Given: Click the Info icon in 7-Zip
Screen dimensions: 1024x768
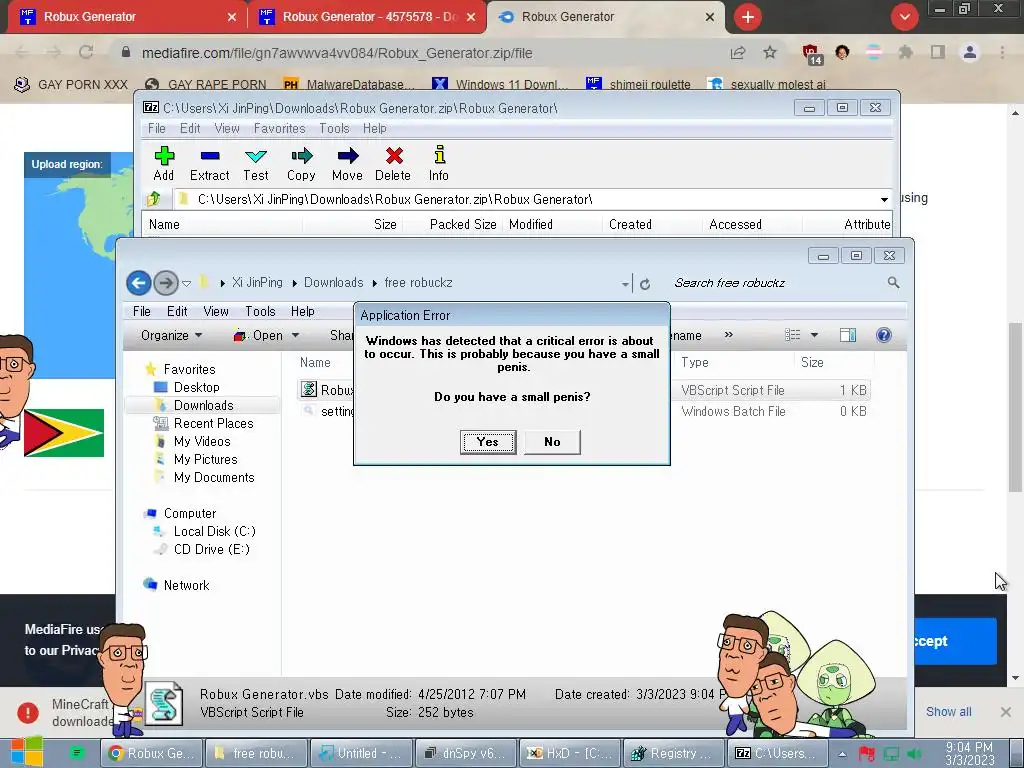Looking at the screenshot, I should 440,155.
